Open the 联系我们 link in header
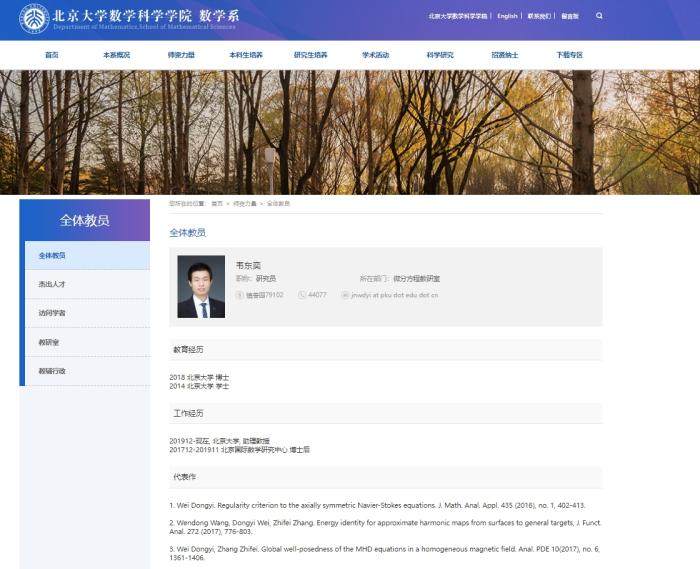 pos(538,16)
